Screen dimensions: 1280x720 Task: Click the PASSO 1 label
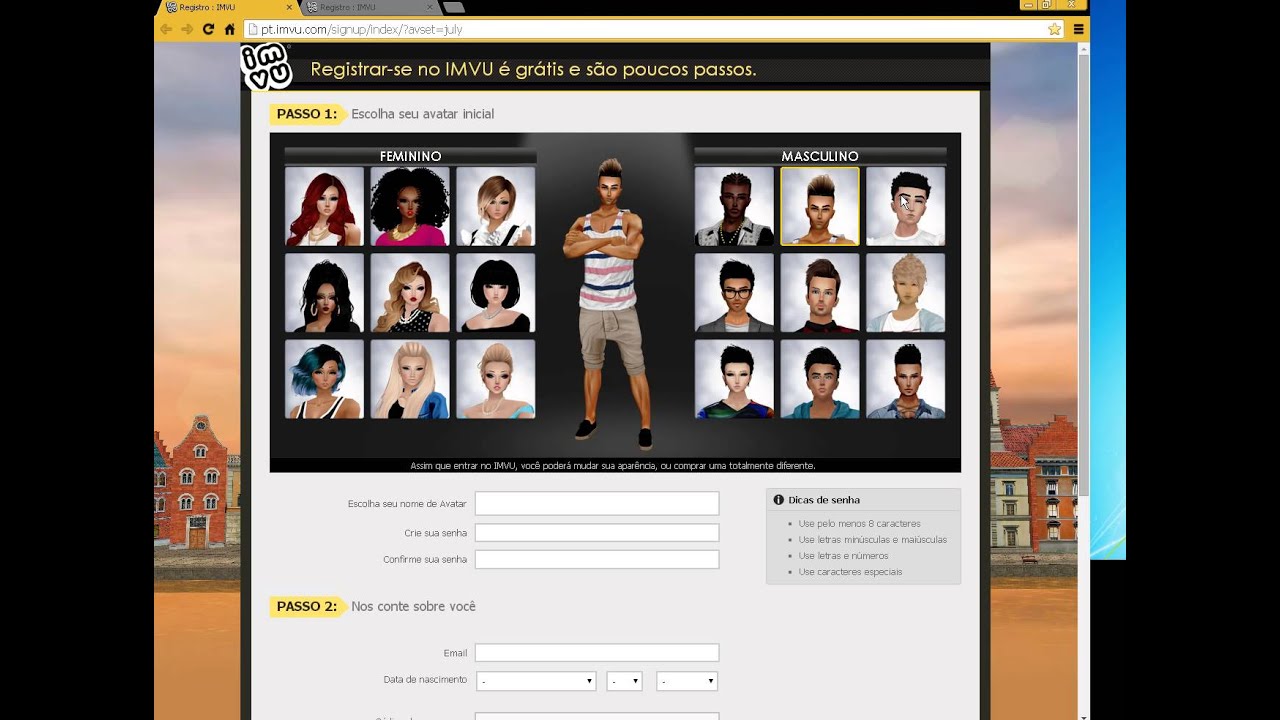pos(306,114)
